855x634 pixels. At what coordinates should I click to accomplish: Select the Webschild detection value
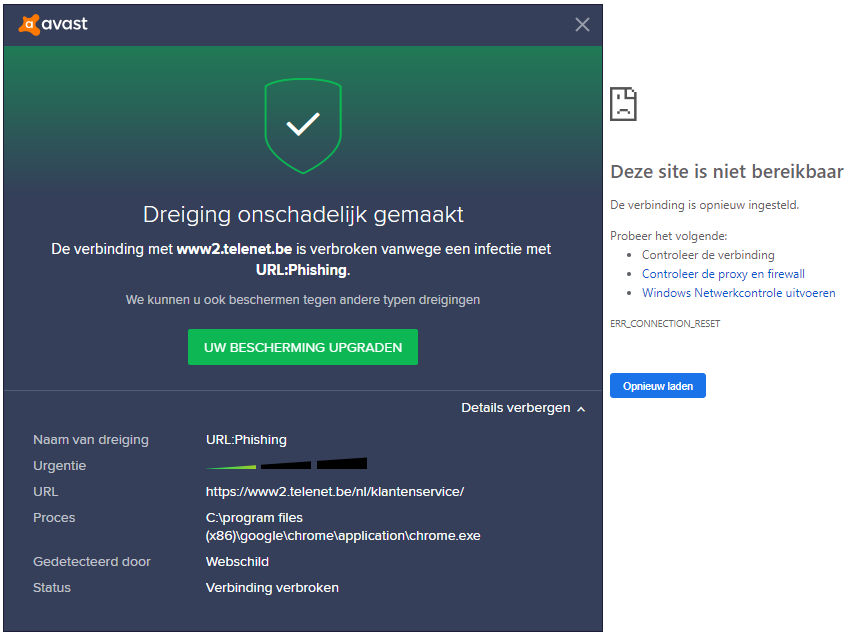click(x=237, y=561)
